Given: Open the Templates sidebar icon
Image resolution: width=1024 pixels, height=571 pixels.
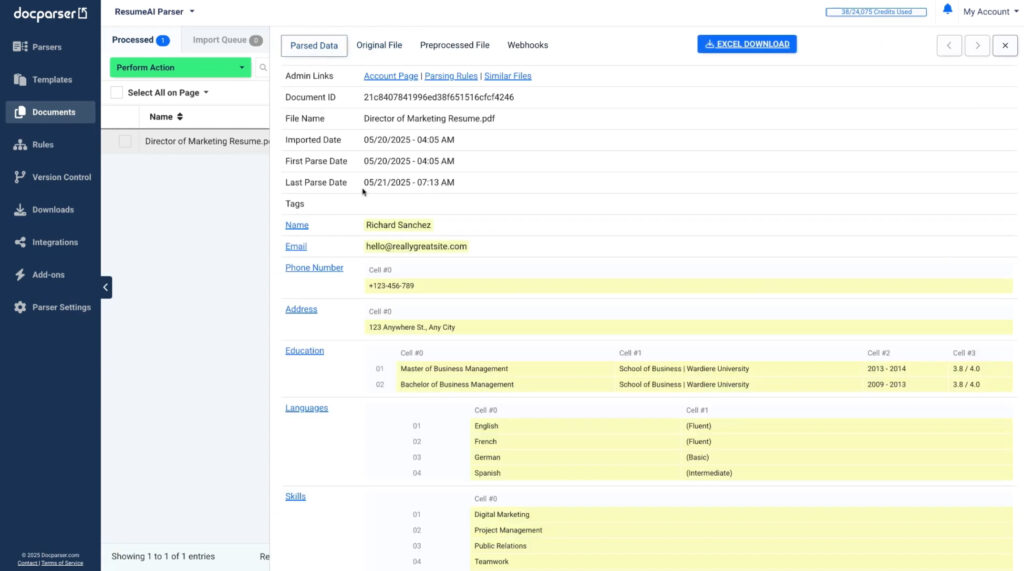Looking at the screenshot, I should tap(20, 80).
